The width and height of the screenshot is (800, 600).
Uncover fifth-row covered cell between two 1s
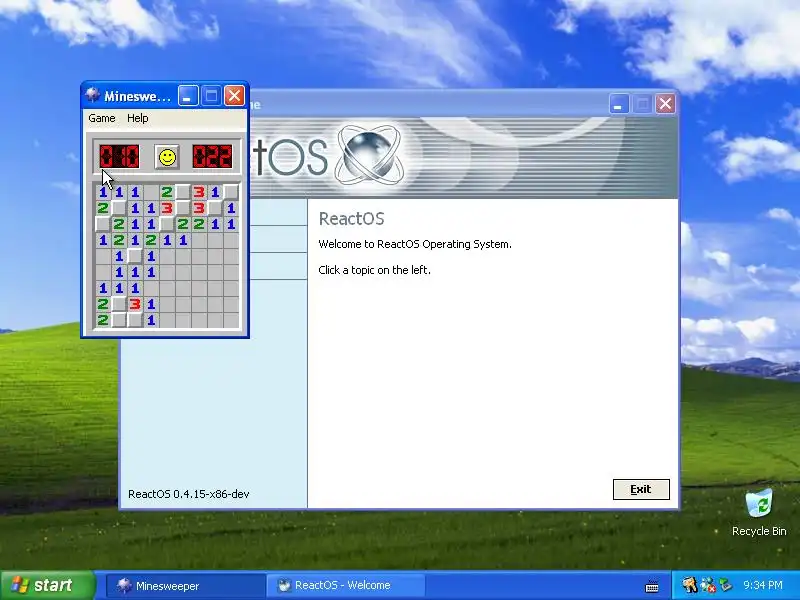point(135,256)
